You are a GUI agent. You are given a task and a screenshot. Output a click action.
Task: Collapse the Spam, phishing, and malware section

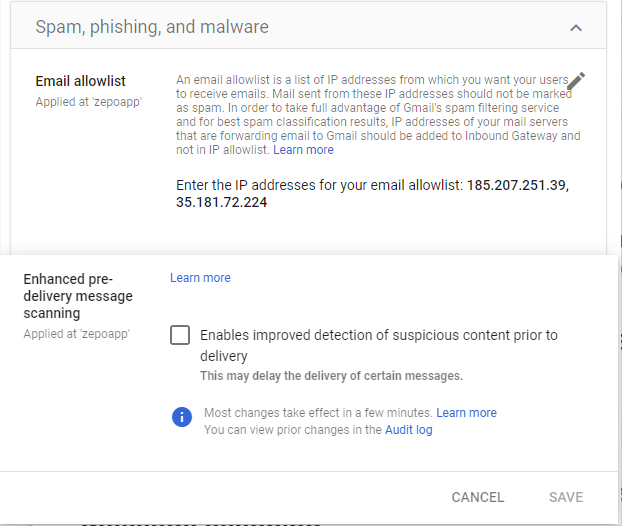[576, 28]
